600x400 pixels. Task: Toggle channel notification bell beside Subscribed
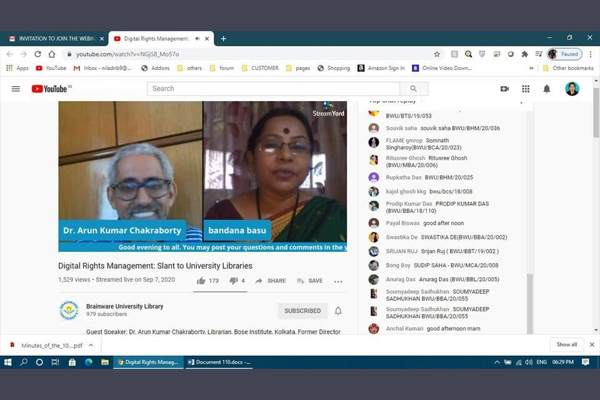[x=338, y=311]
